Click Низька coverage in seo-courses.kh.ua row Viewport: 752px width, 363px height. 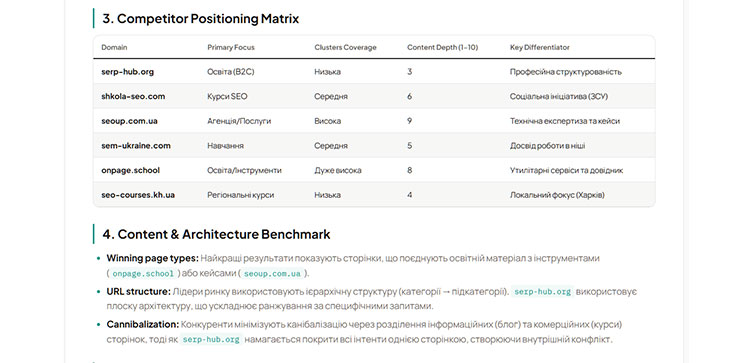point(327,195)
